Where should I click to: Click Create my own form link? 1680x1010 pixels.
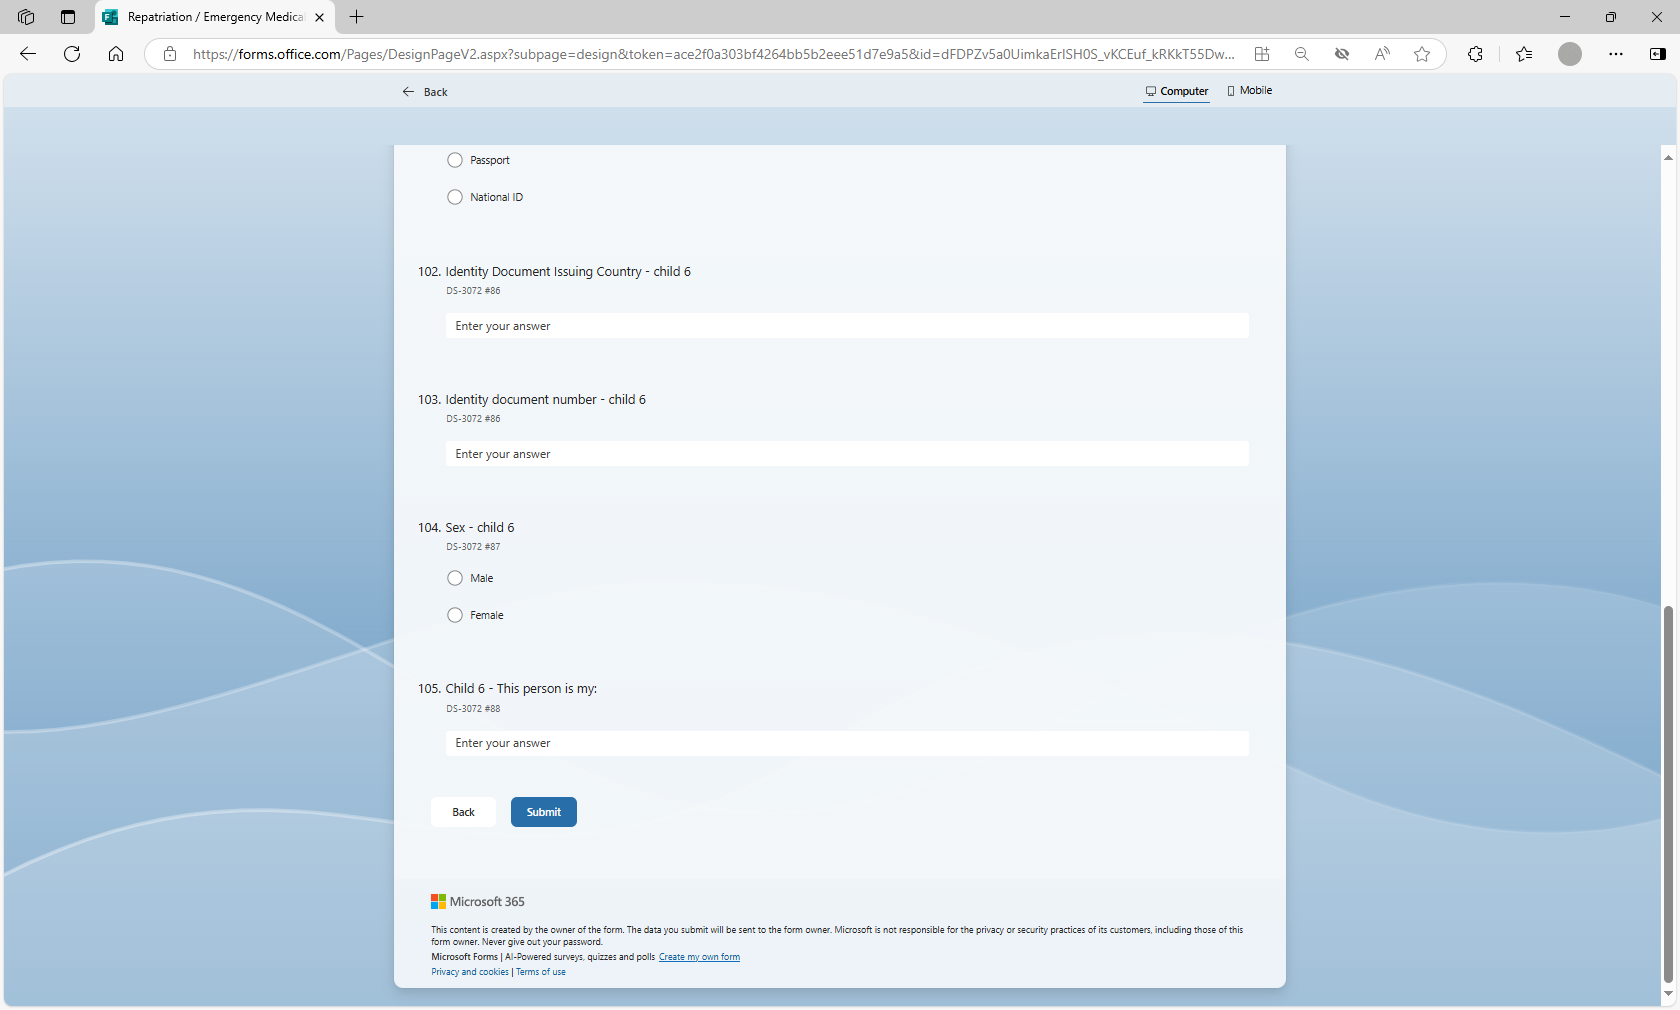click(x=699, y=957)
